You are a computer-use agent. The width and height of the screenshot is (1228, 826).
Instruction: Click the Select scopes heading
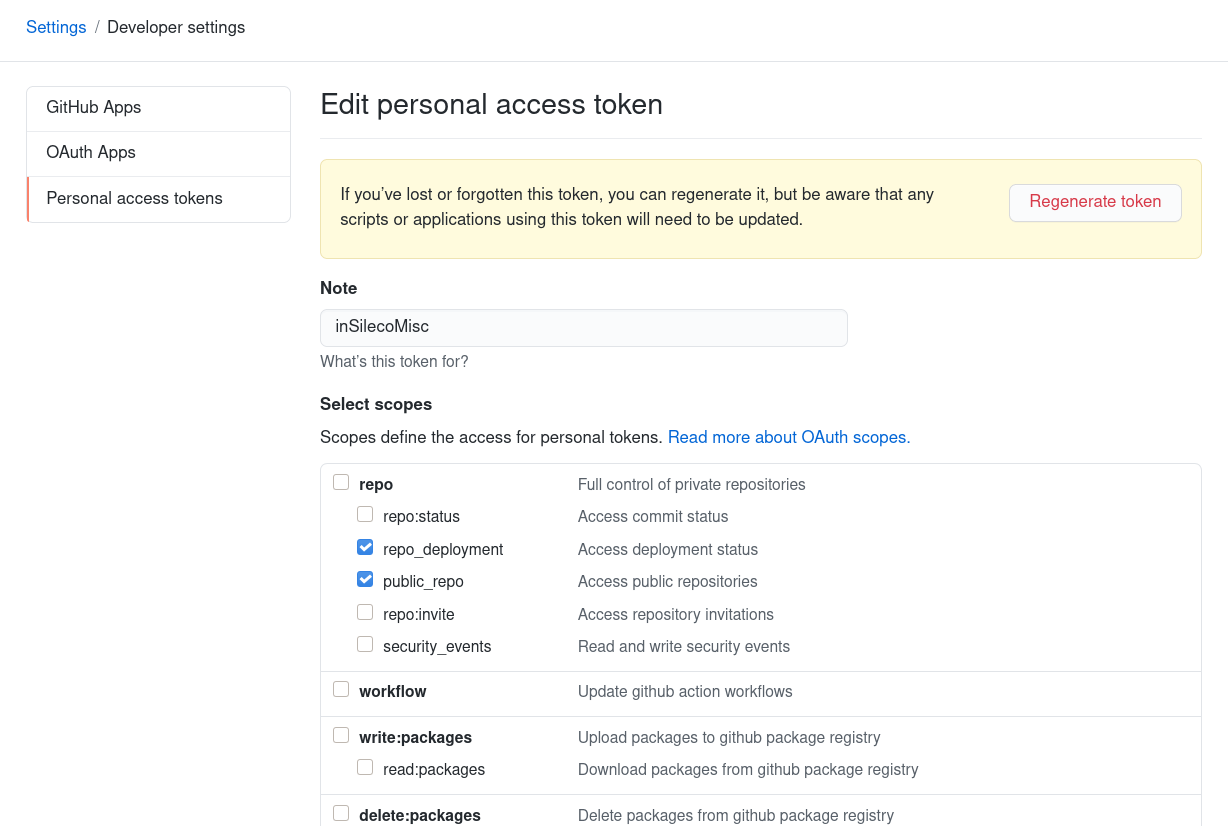(376, 404)
